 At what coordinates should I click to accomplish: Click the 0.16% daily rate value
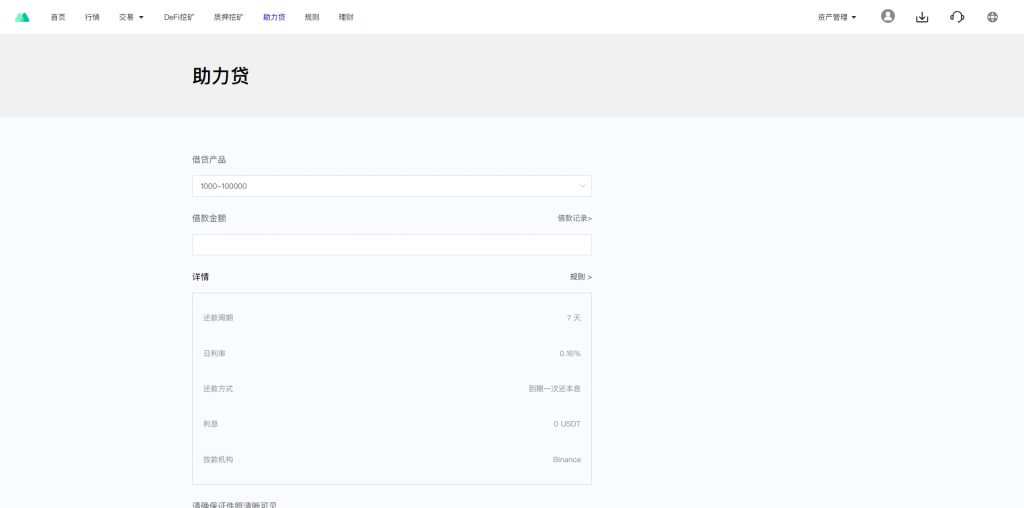point(569,353)
